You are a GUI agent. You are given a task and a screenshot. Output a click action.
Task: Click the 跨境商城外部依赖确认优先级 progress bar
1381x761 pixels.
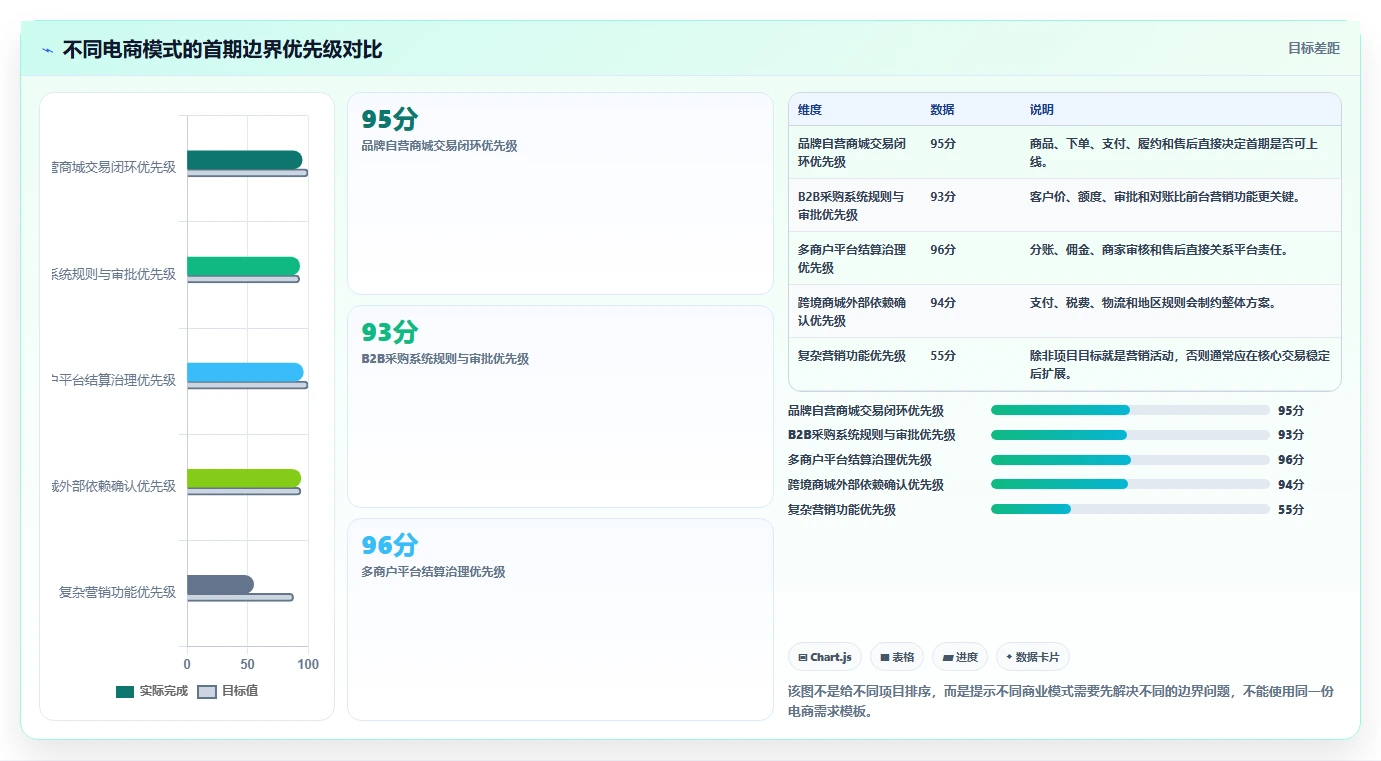1130,485
